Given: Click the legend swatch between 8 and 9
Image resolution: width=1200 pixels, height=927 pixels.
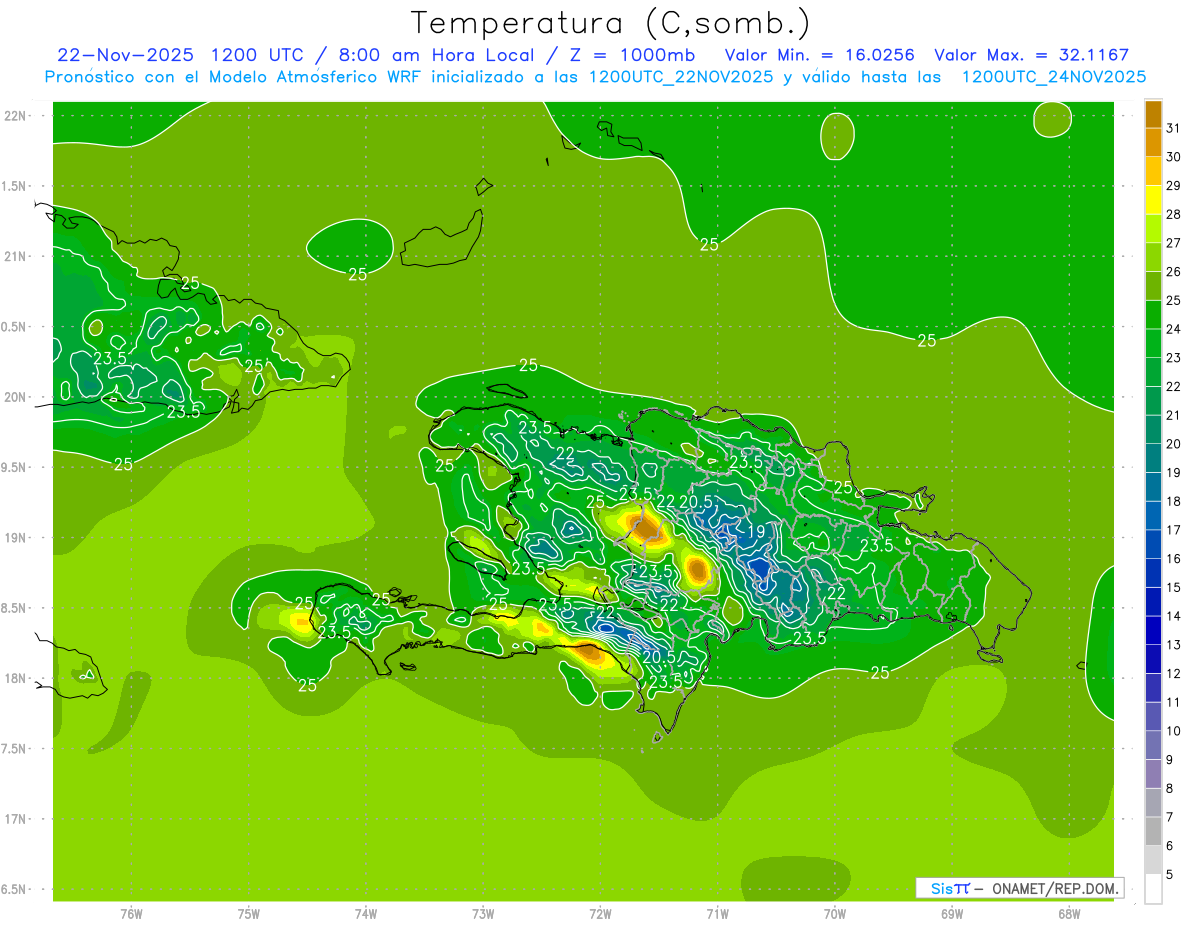Looking at the screenshot, I should point(1153,775).
